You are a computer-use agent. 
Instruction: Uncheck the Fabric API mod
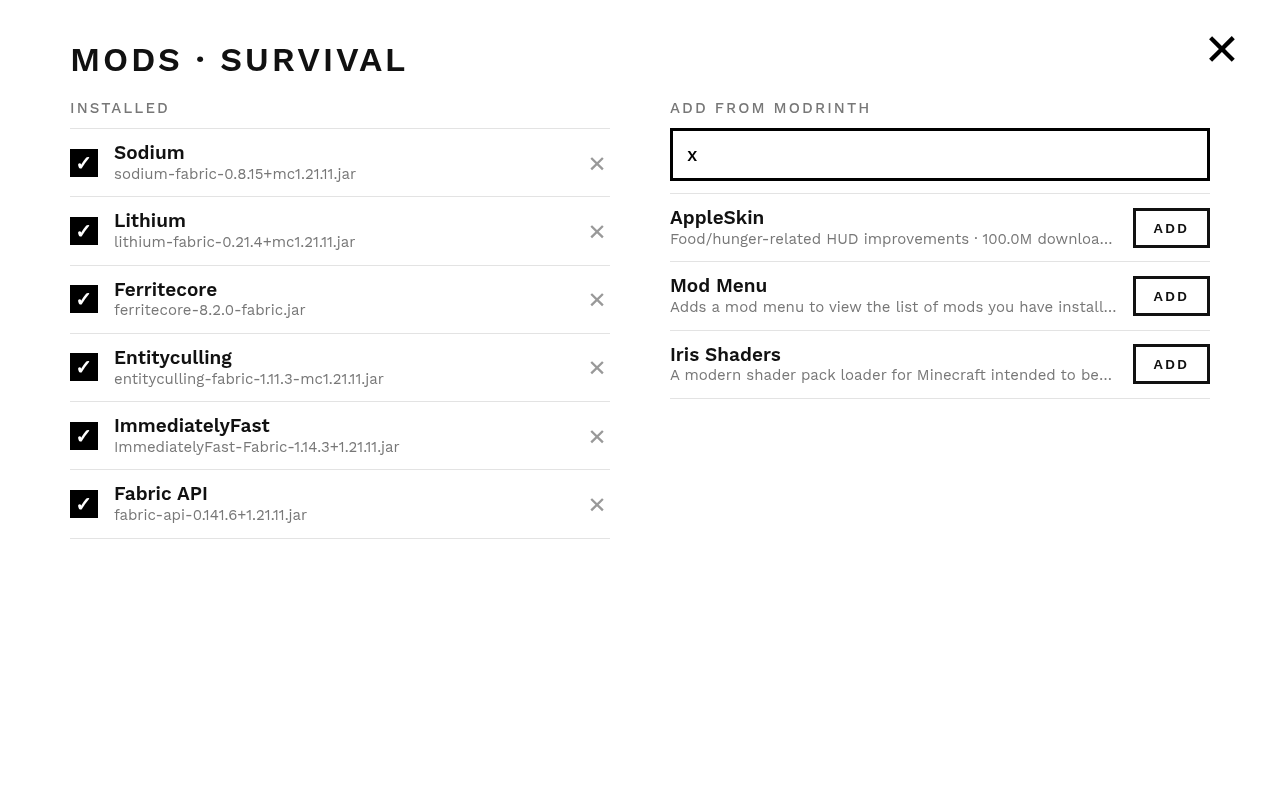pyautogui.click(x=84, y=504)
